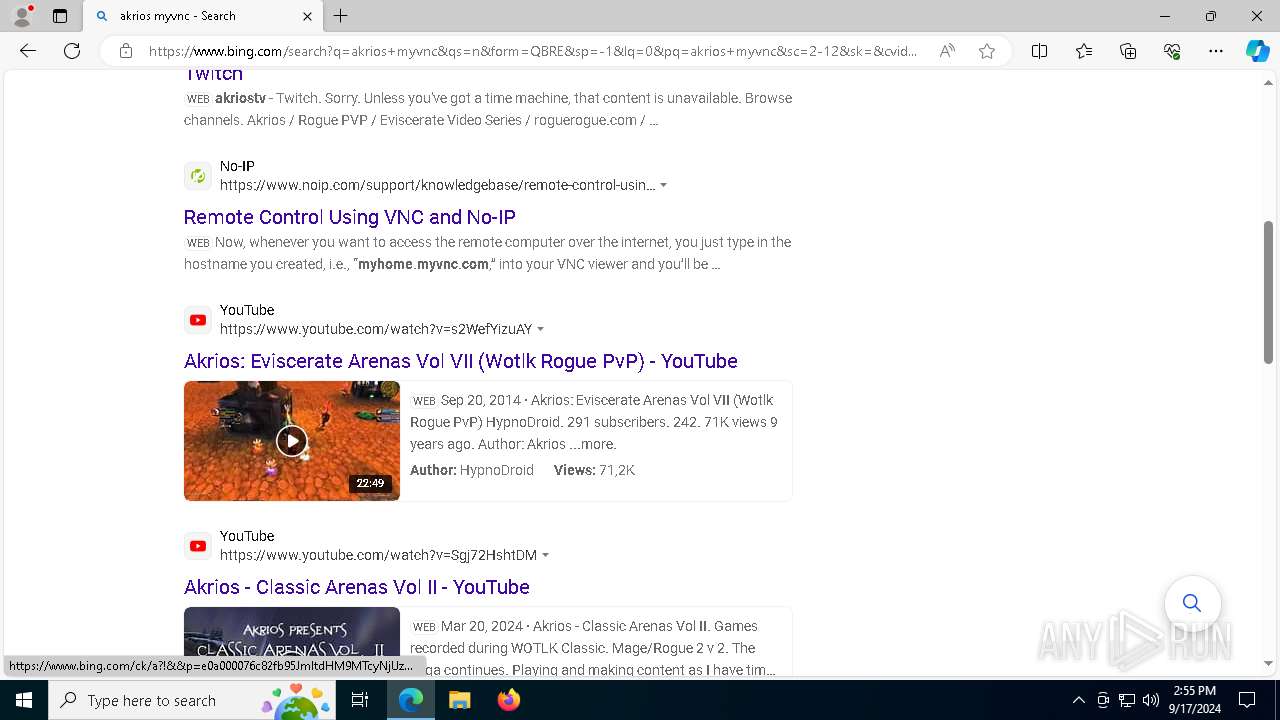1280x720 pixels.
Task: Open Task View on the taskbar
Action: click(x=361, y=700)
